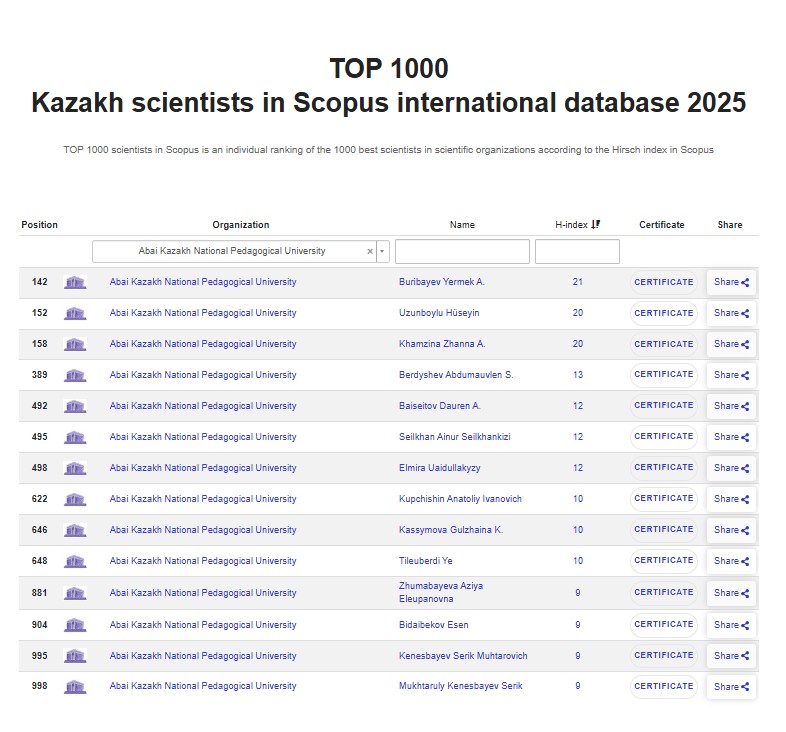Clear the organization filter with the x icon
Screen dimensions: 786x732
tap(369, 252)
